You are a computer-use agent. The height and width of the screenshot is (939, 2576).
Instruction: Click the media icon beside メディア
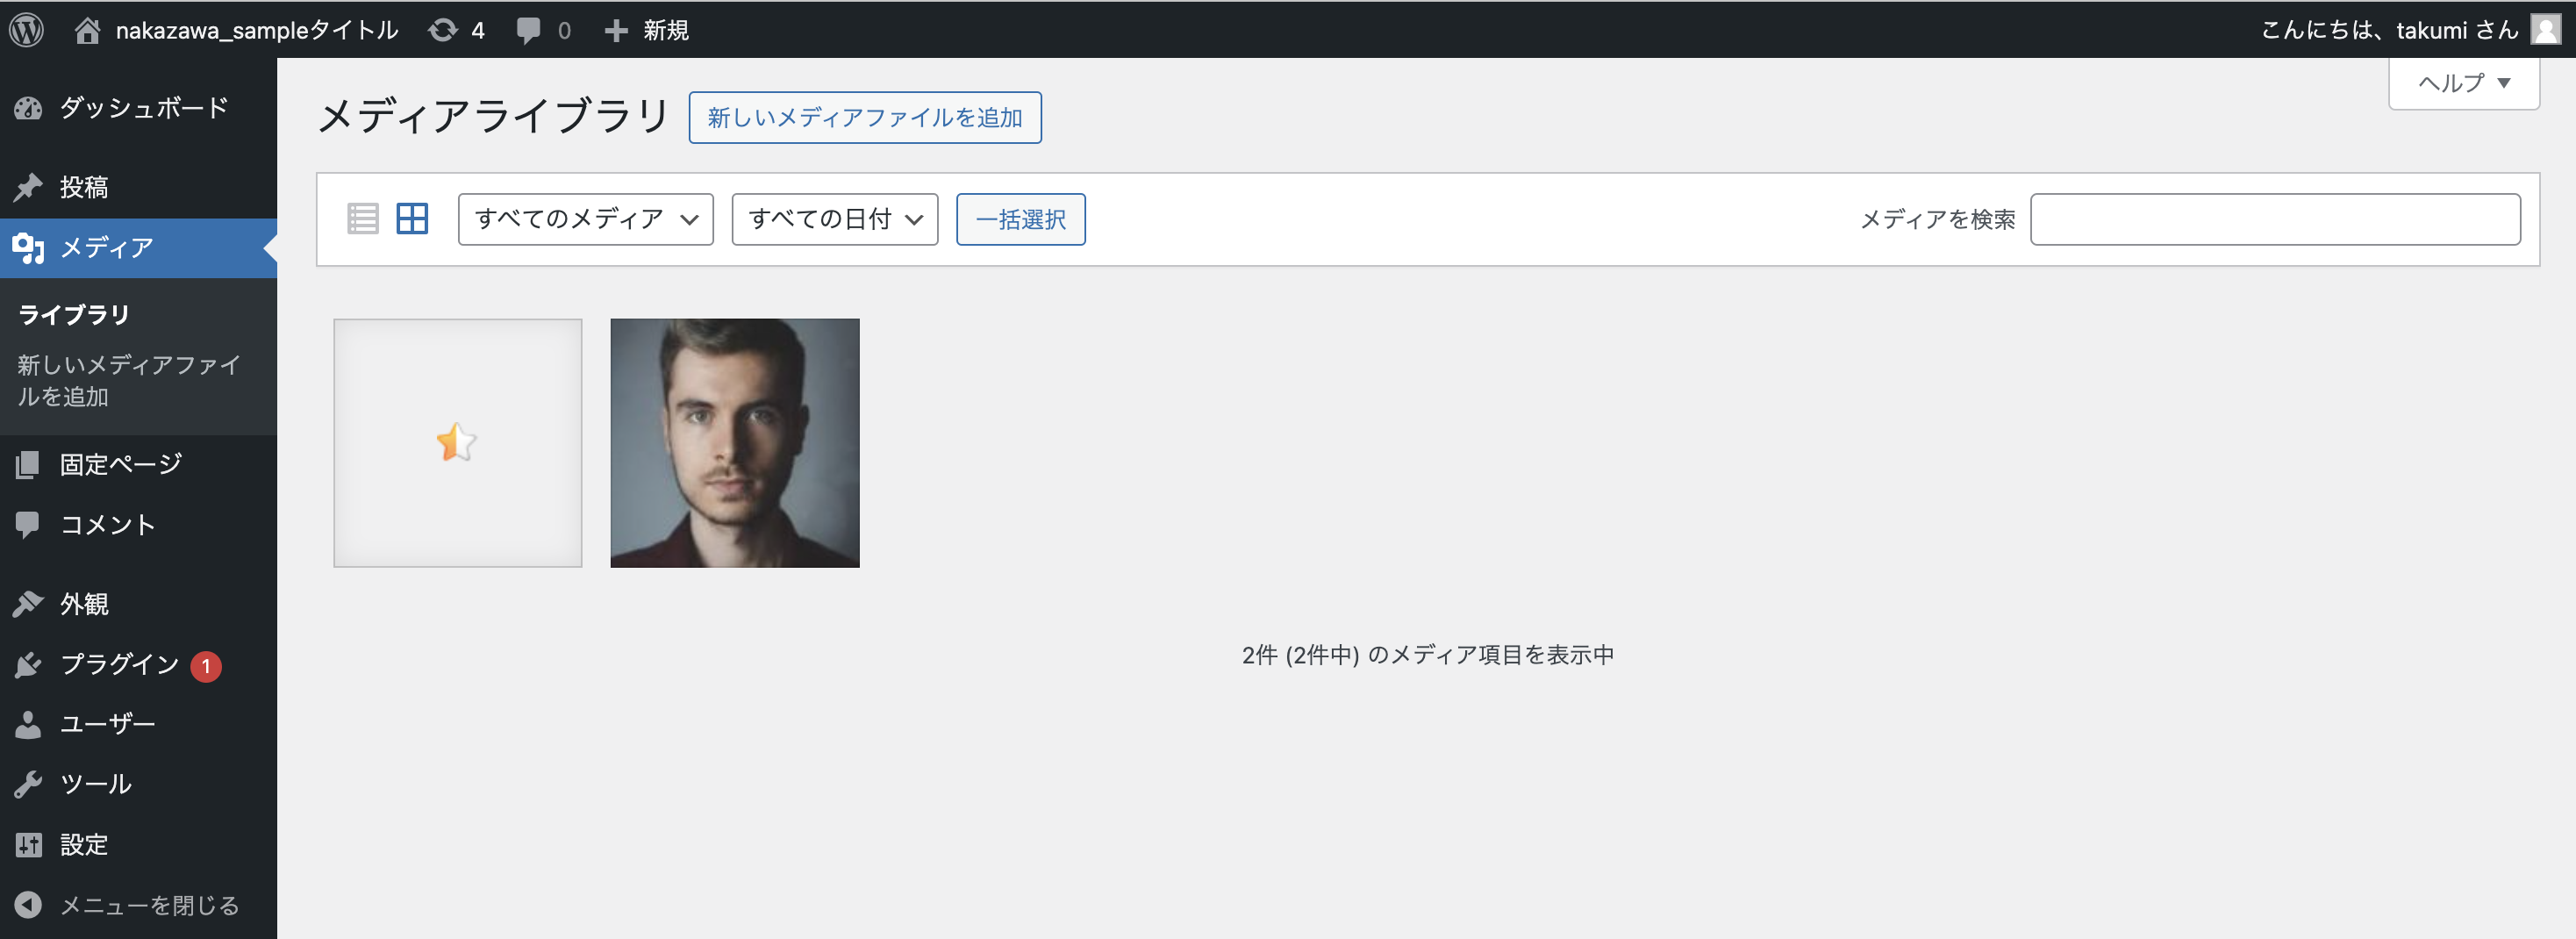coord(28,247)
